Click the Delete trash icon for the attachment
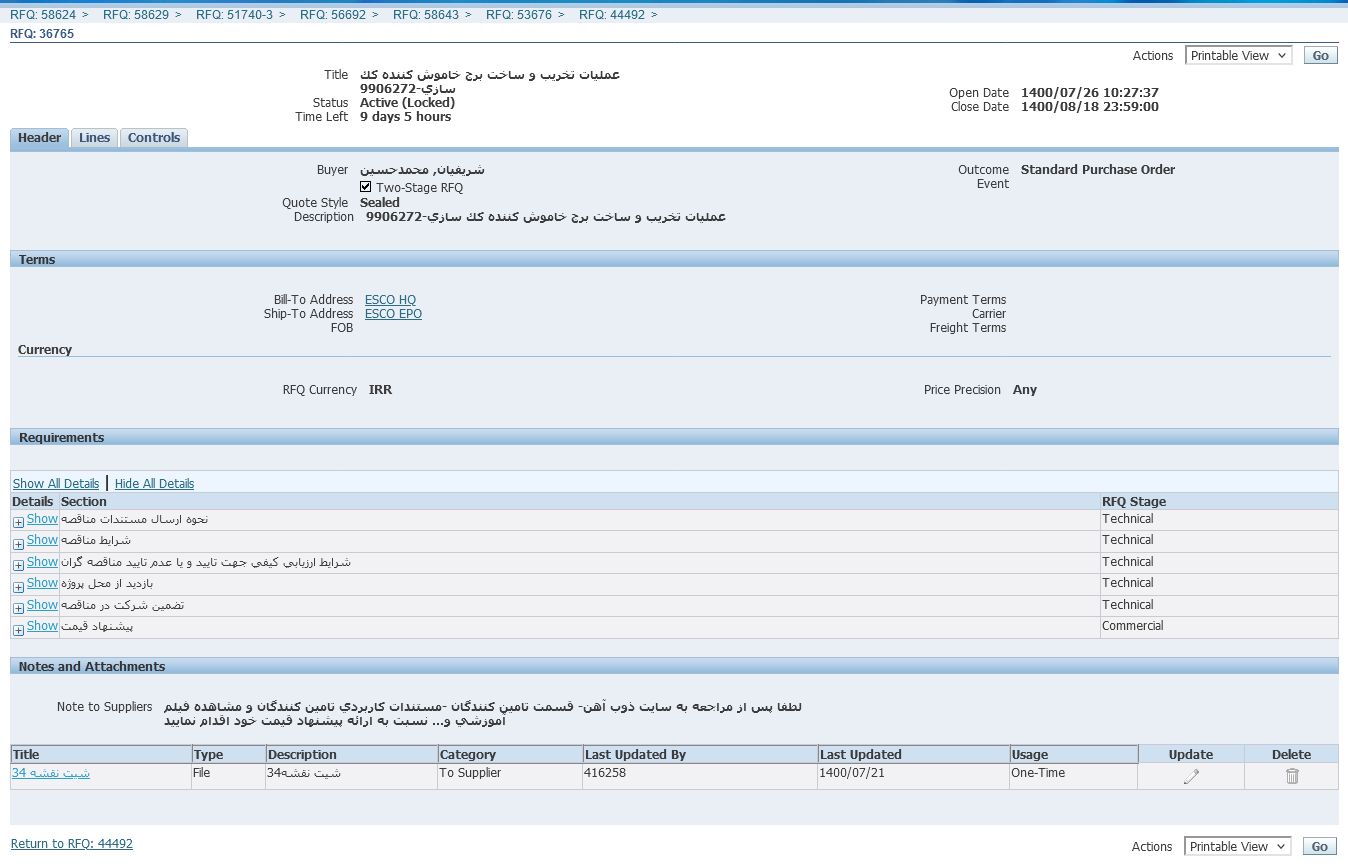 click(x=1292, y=776)
